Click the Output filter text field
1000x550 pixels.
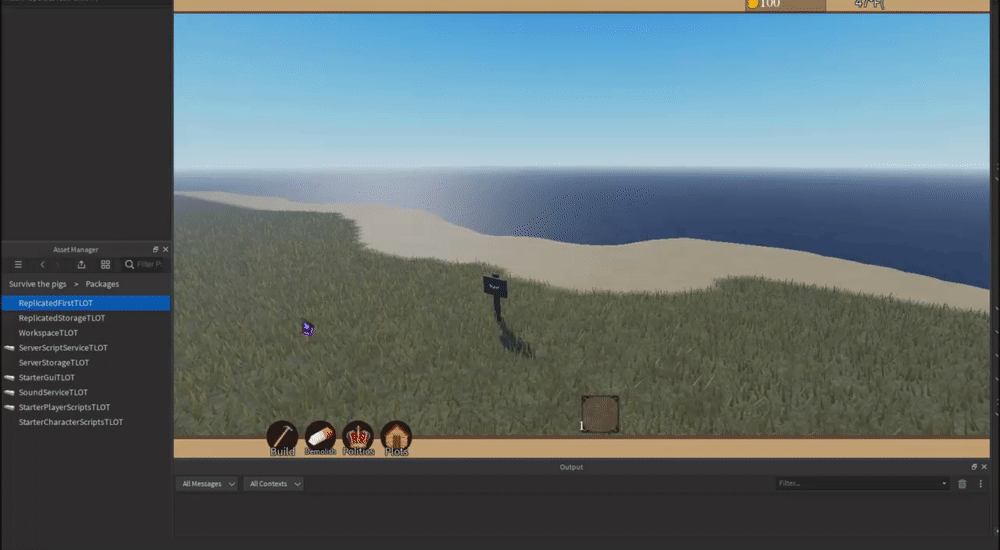[857, 484]
